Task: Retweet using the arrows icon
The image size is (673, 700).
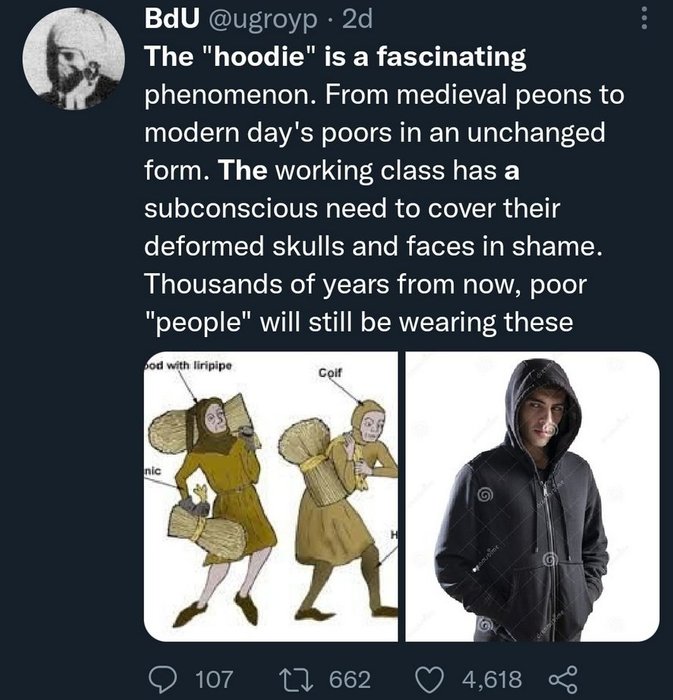Action: click(x=295, y=679)
